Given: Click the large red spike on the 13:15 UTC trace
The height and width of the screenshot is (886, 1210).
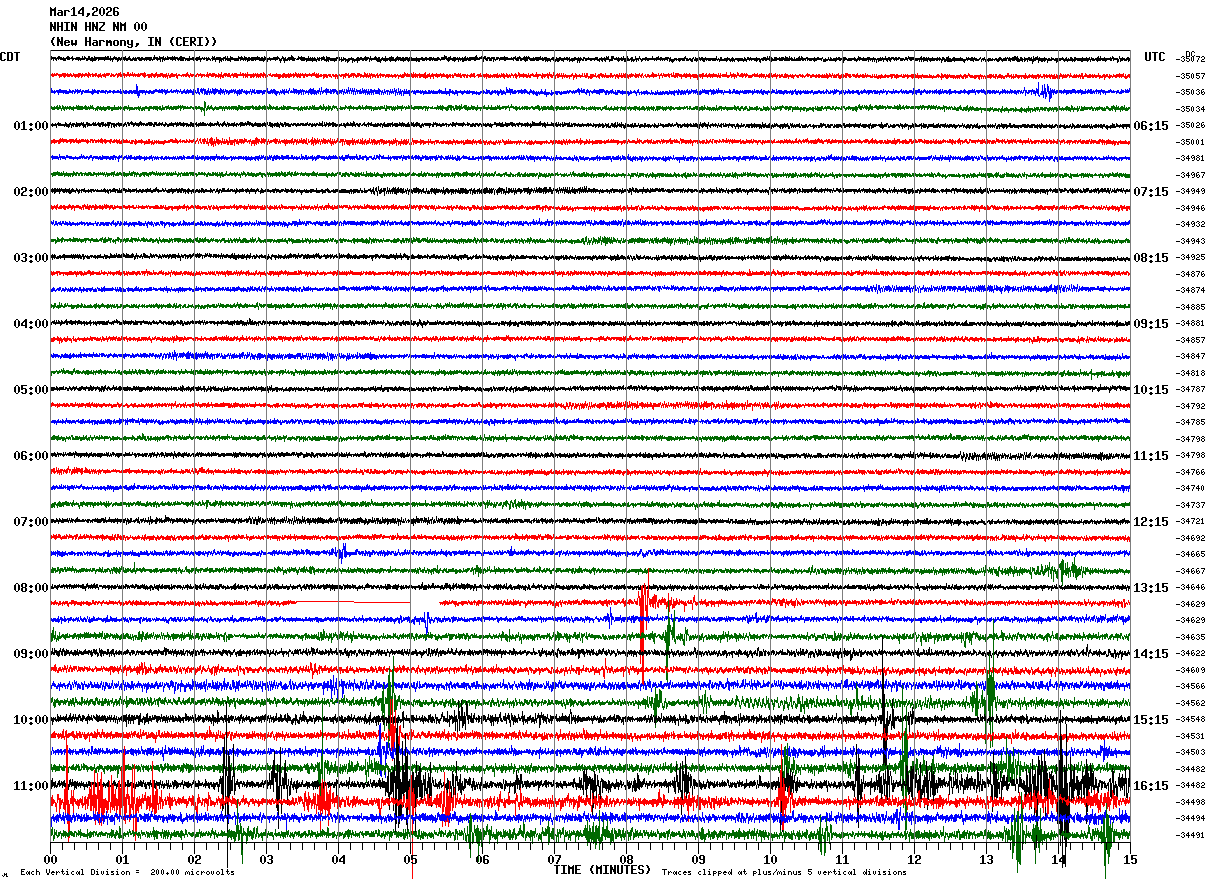Looking at the screenshot, I should 643,625.
